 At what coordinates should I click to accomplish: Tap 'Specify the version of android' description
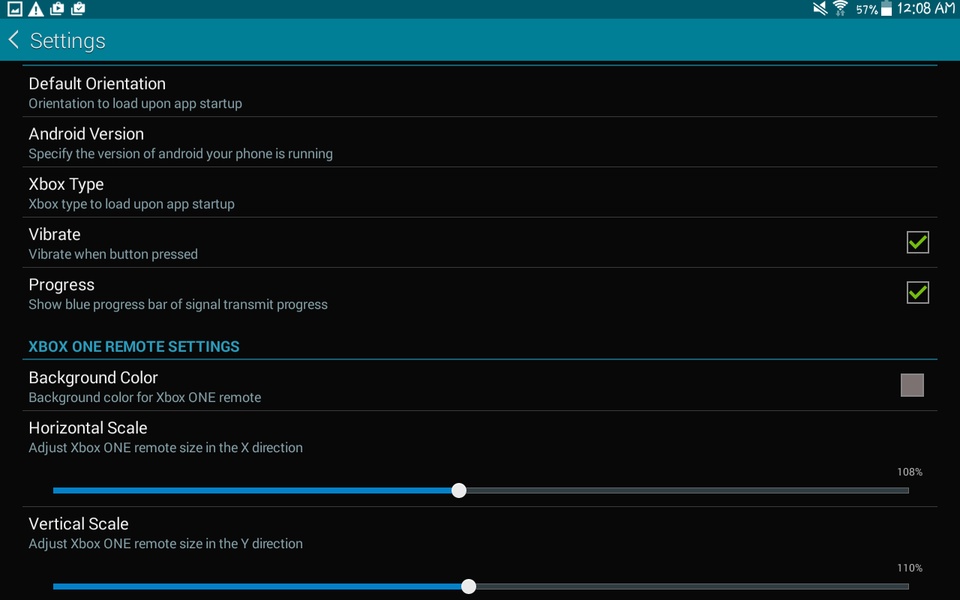[x=181, y=154]
